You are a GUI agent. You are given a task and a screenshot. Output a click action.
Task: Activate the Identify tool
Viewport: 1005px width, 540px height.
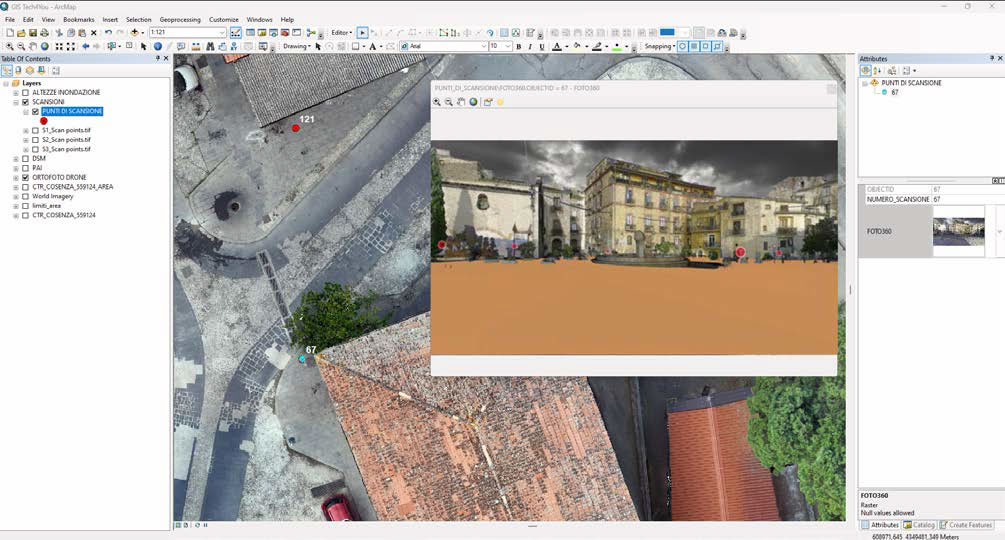pos(158,47)
